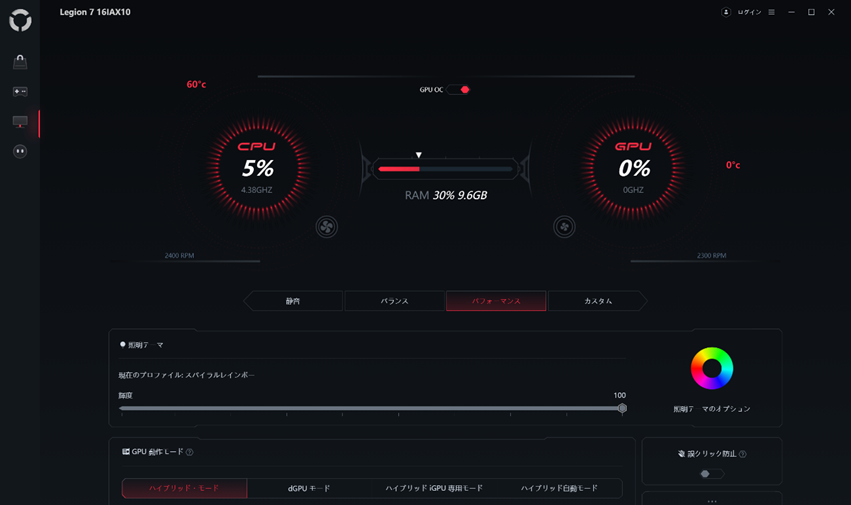The height and width of the screenshot is (505, 851).
Task: Click the CPU fan icon
Action: coord(327,227)
